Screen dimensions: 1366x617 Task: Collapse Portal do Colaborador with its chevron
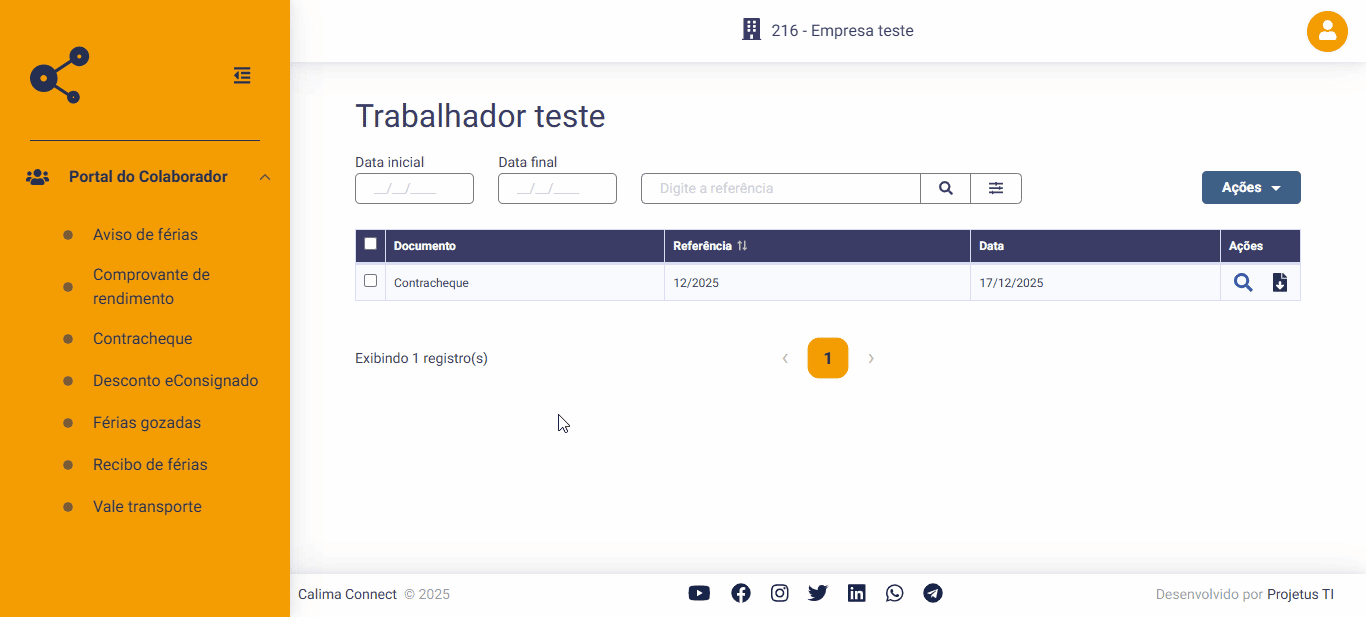point(265,177)
